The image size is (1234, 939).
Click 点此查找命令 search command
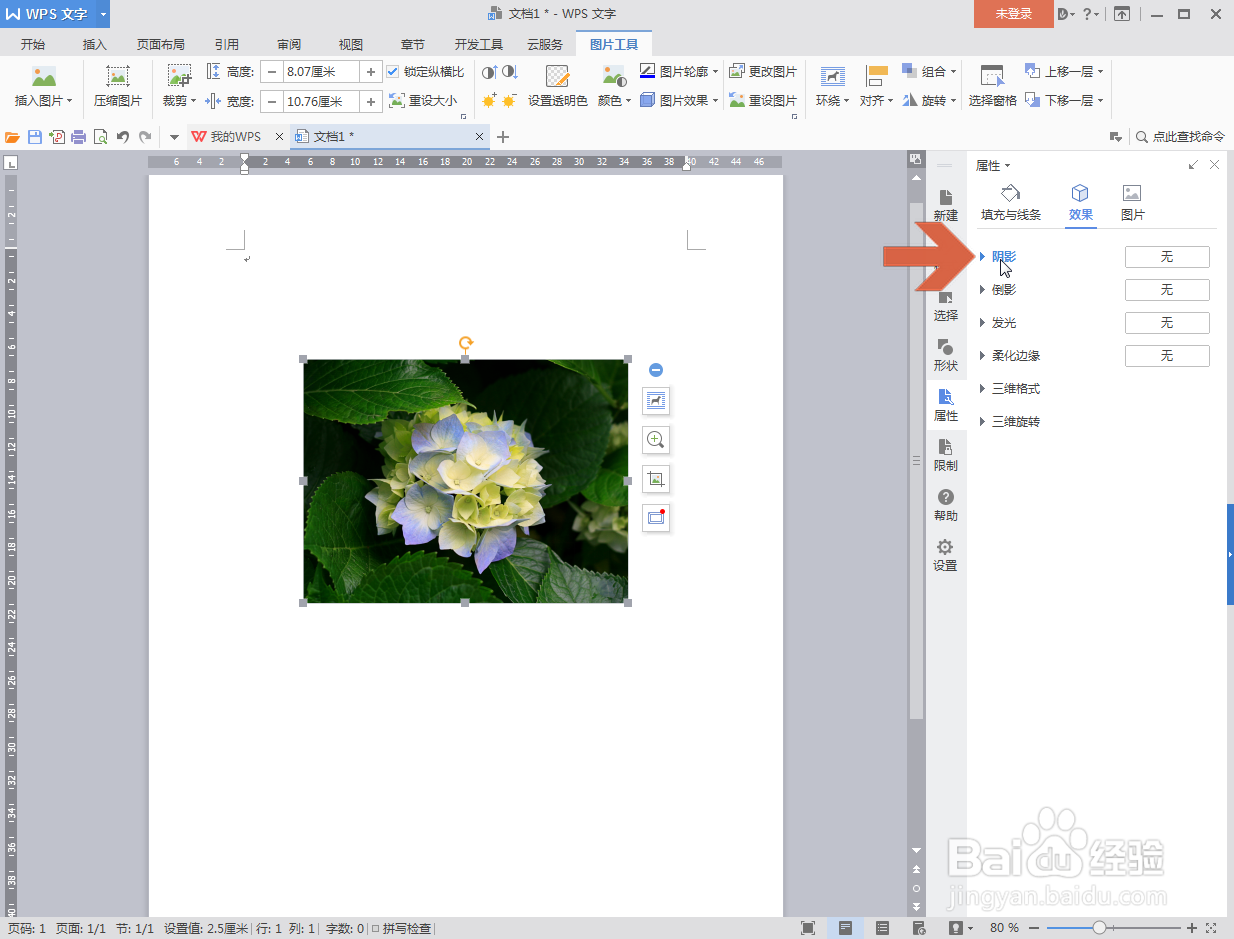point(1180,137)
